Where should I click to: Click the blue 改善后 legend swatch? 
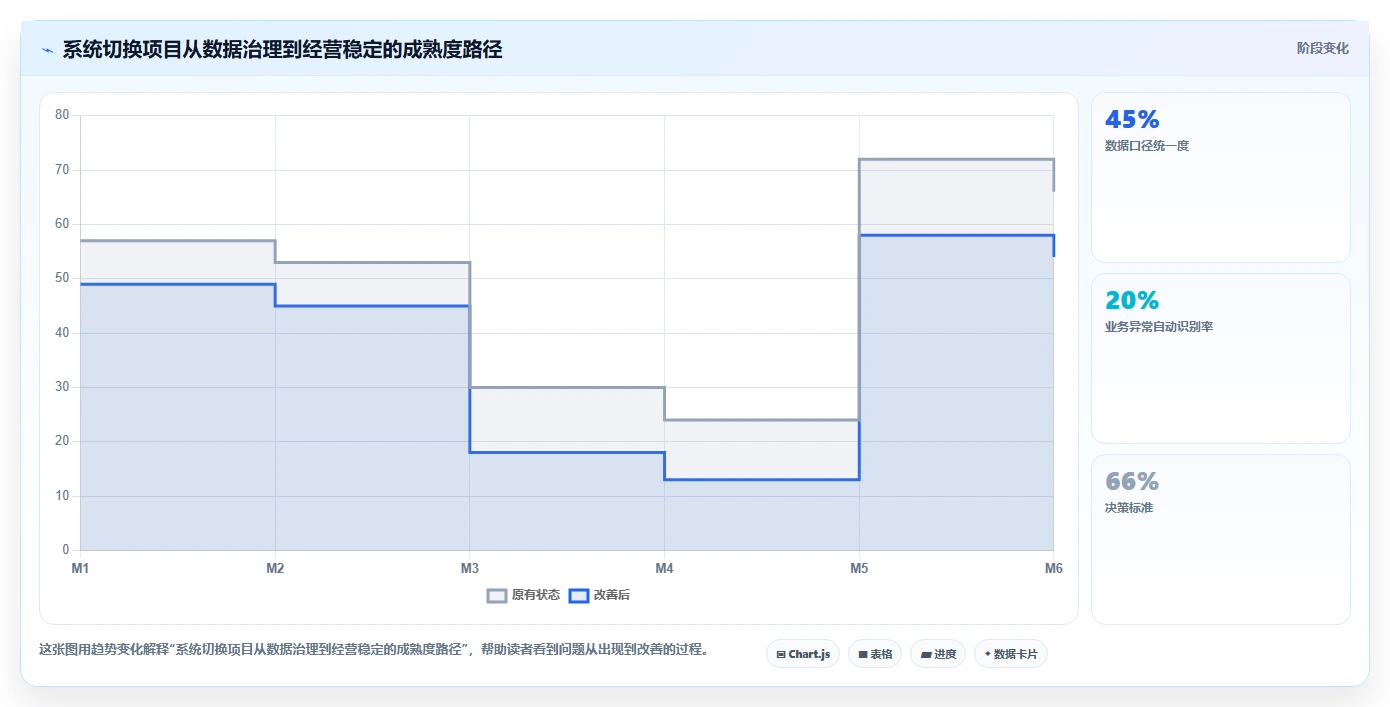pyautogui.click(x=578, y=595)
